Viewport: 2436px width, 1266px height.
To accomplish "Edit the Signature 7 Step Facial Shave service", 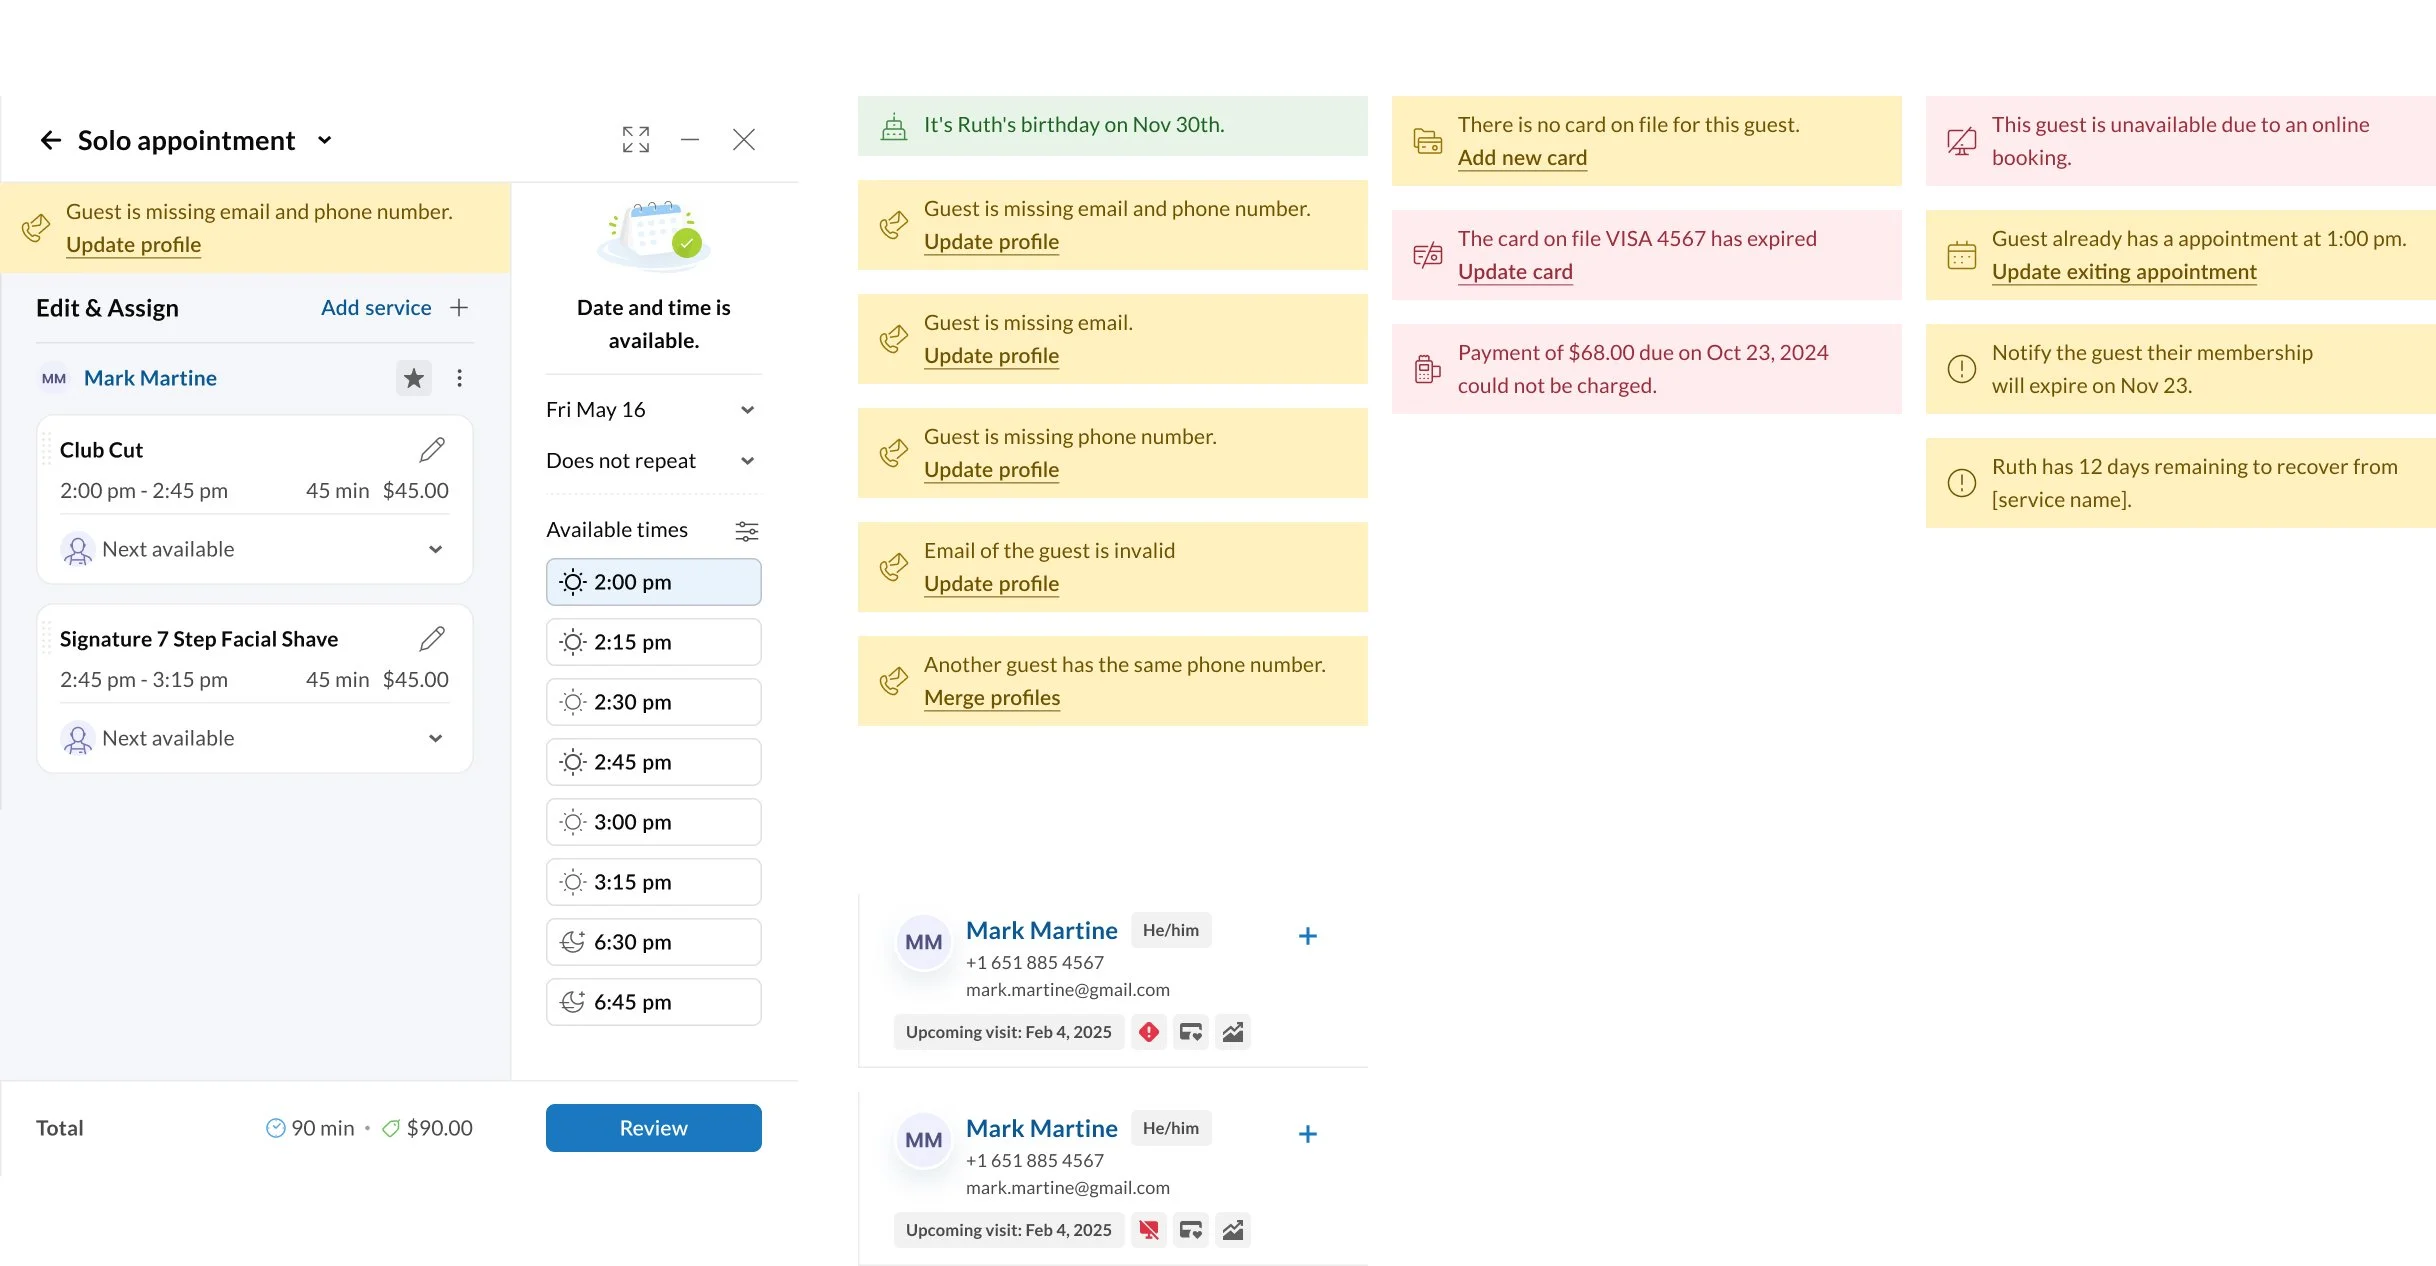I will coord(432,639).
